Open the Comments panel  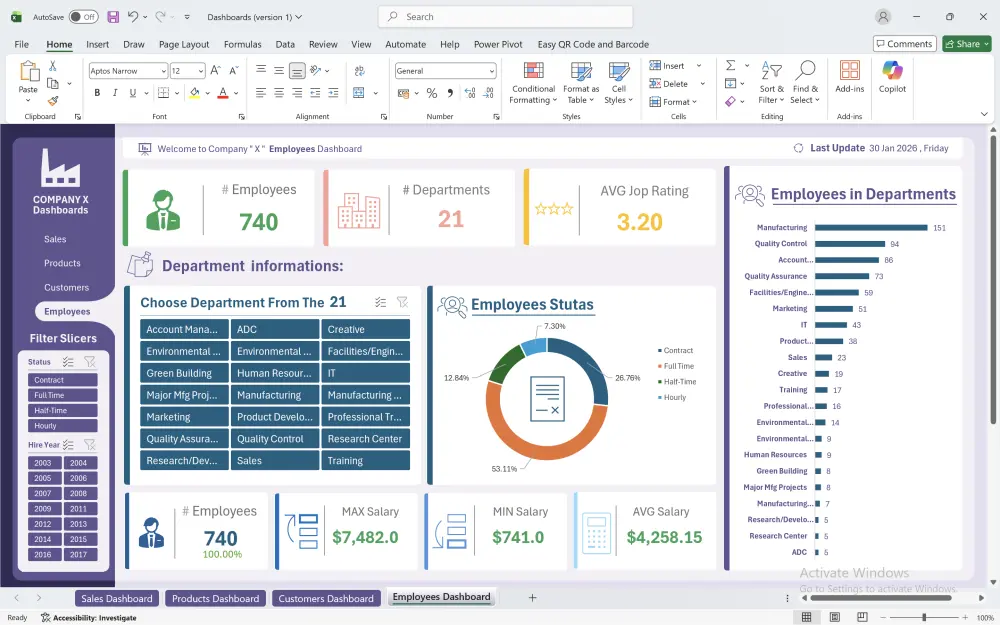pyautogui.click(x=904, y=43)
